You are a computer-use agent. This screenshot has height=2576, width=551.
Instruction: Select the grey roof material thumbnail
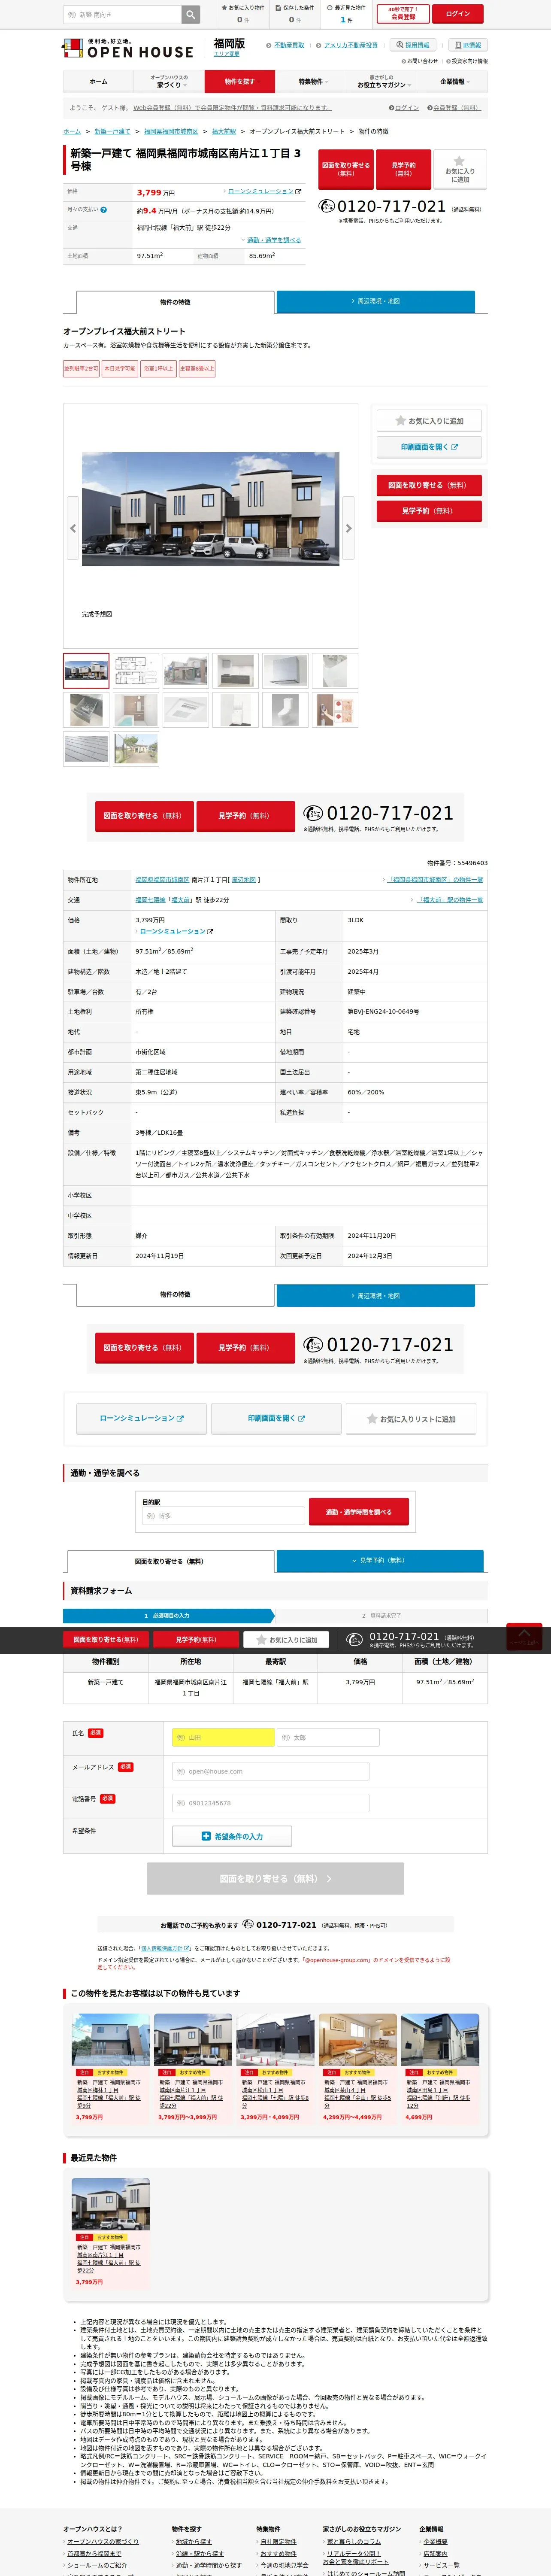coord(86,749)
